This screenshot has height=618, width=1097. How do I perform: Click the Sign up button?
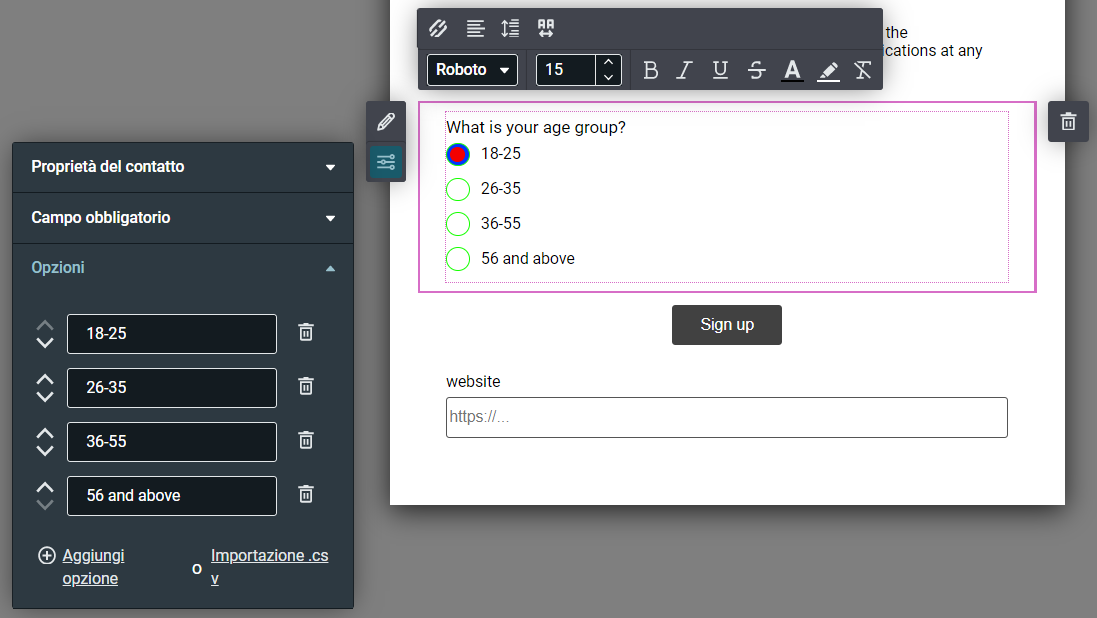(727, 325)
